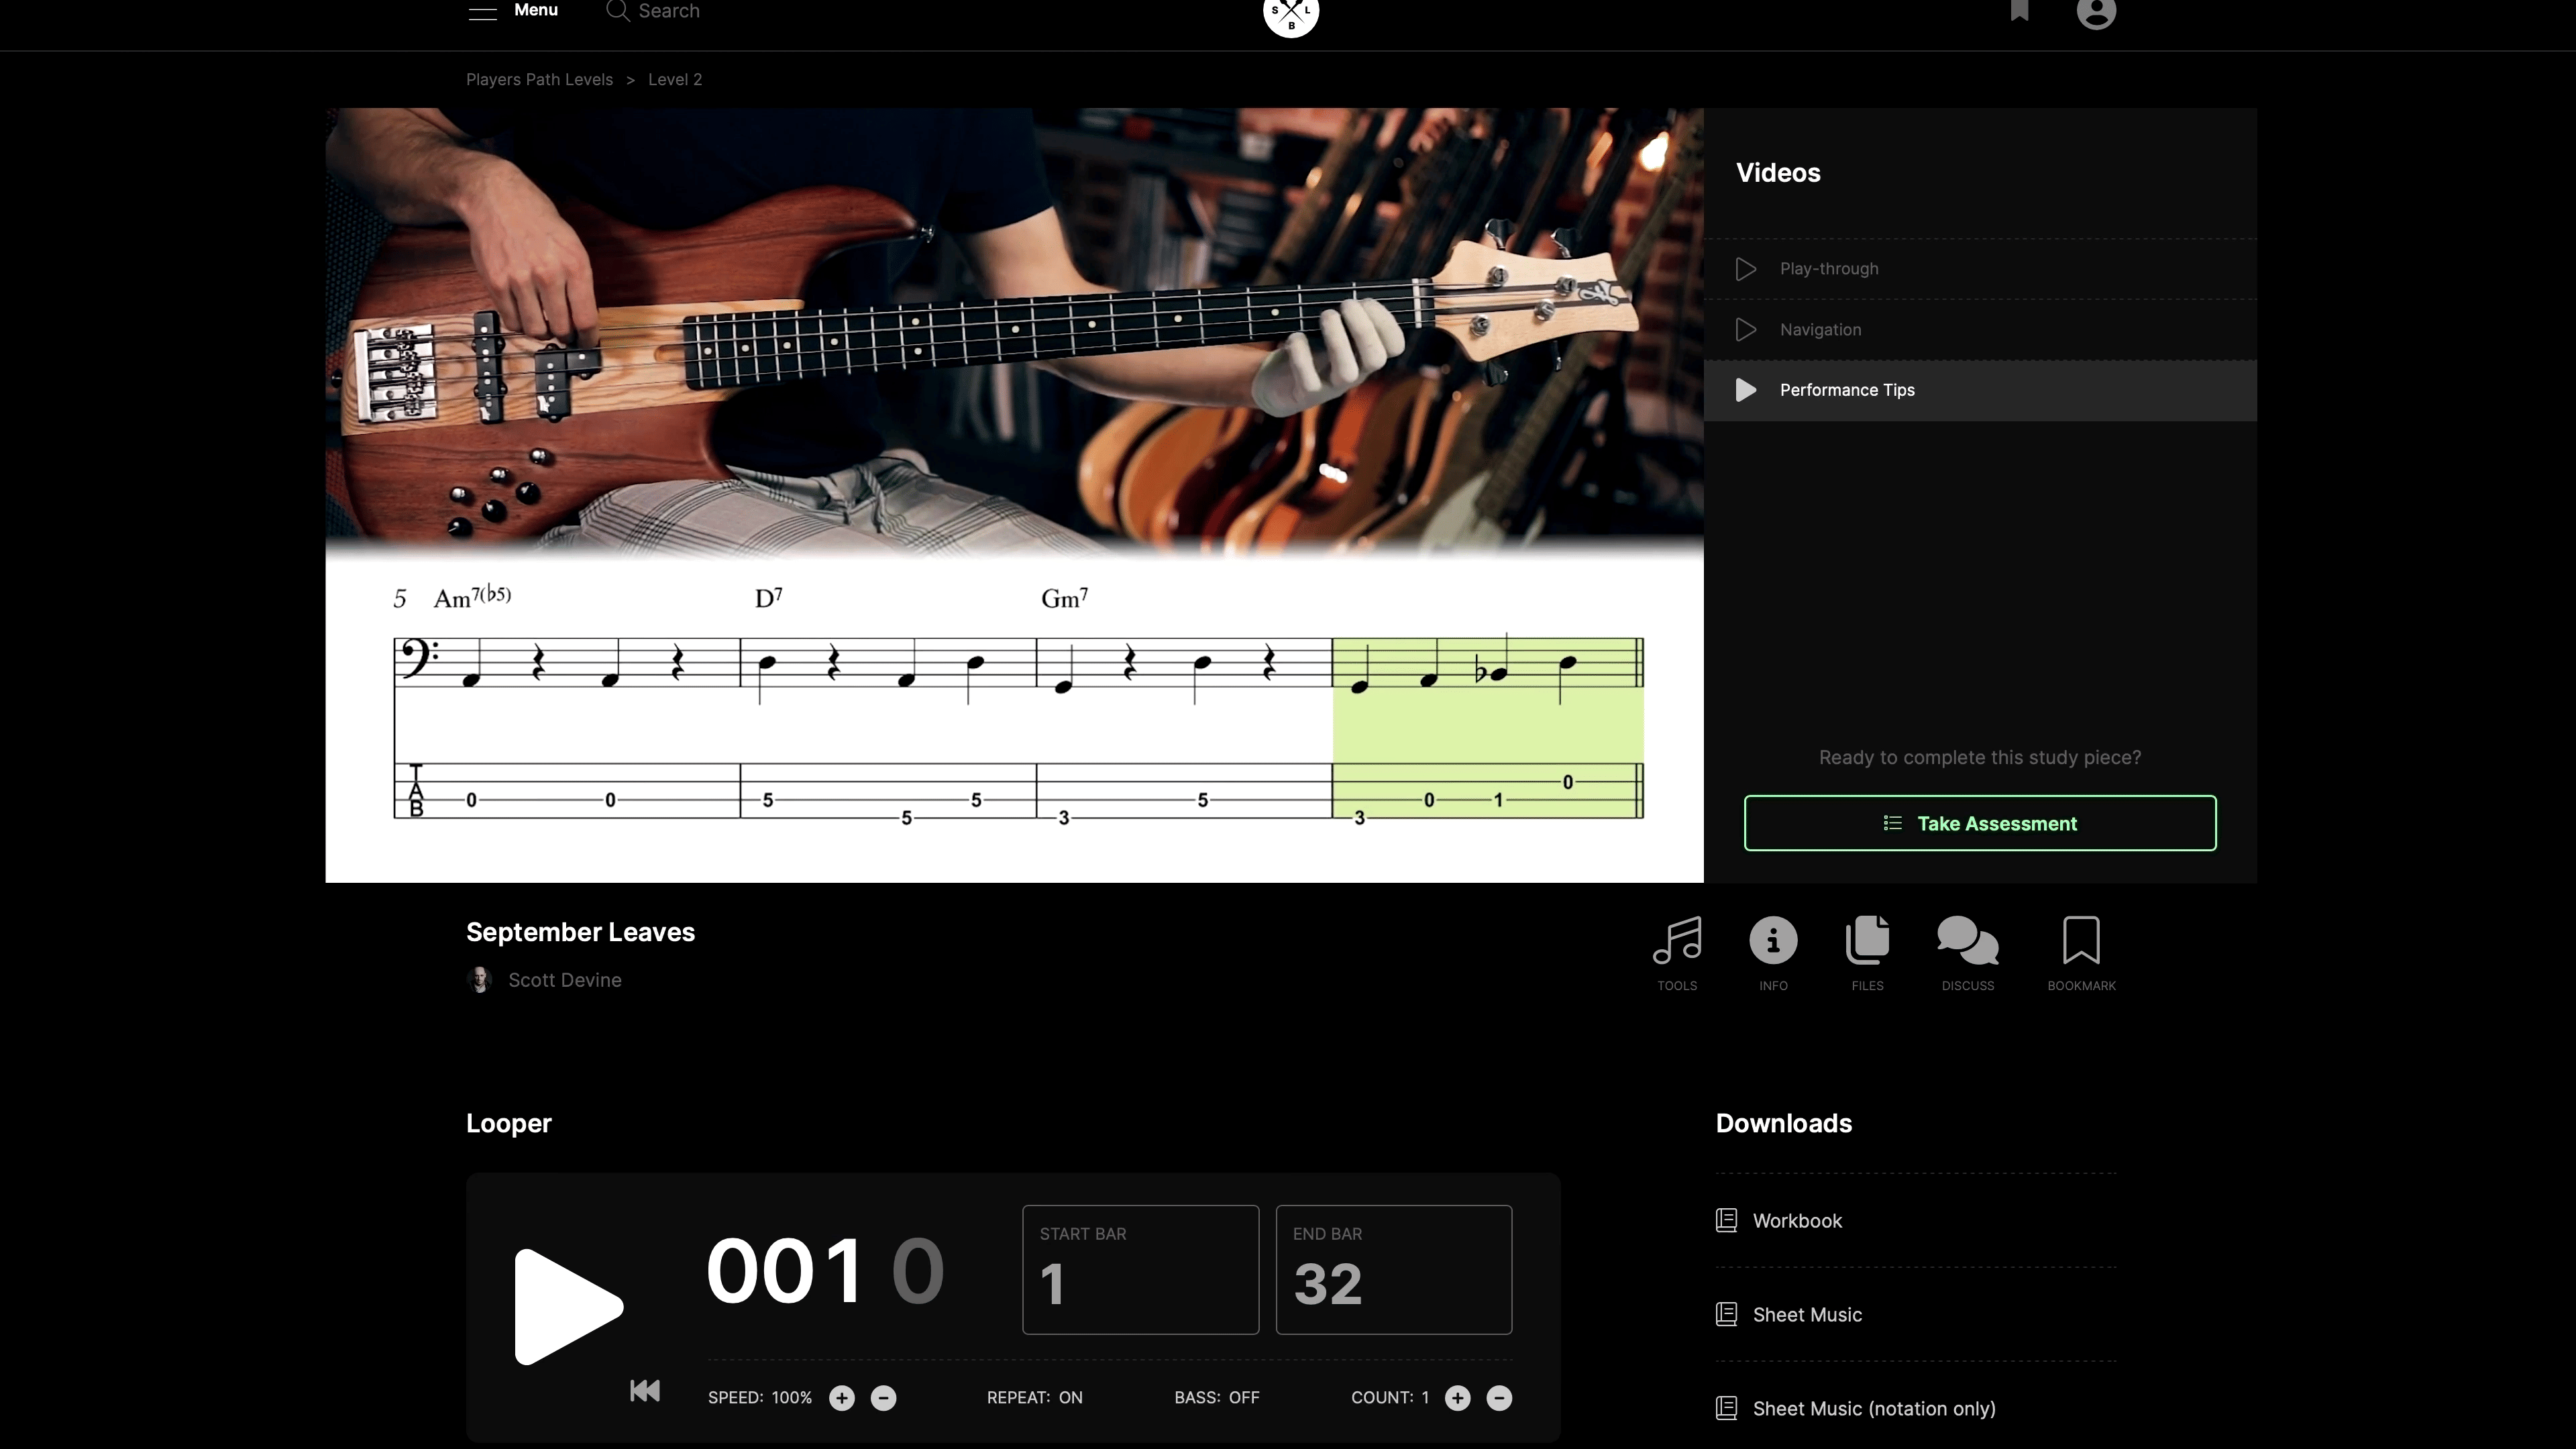Open the Tools music note icon
Viewport: 2576px width, 1449px height.
point(1677,941)
